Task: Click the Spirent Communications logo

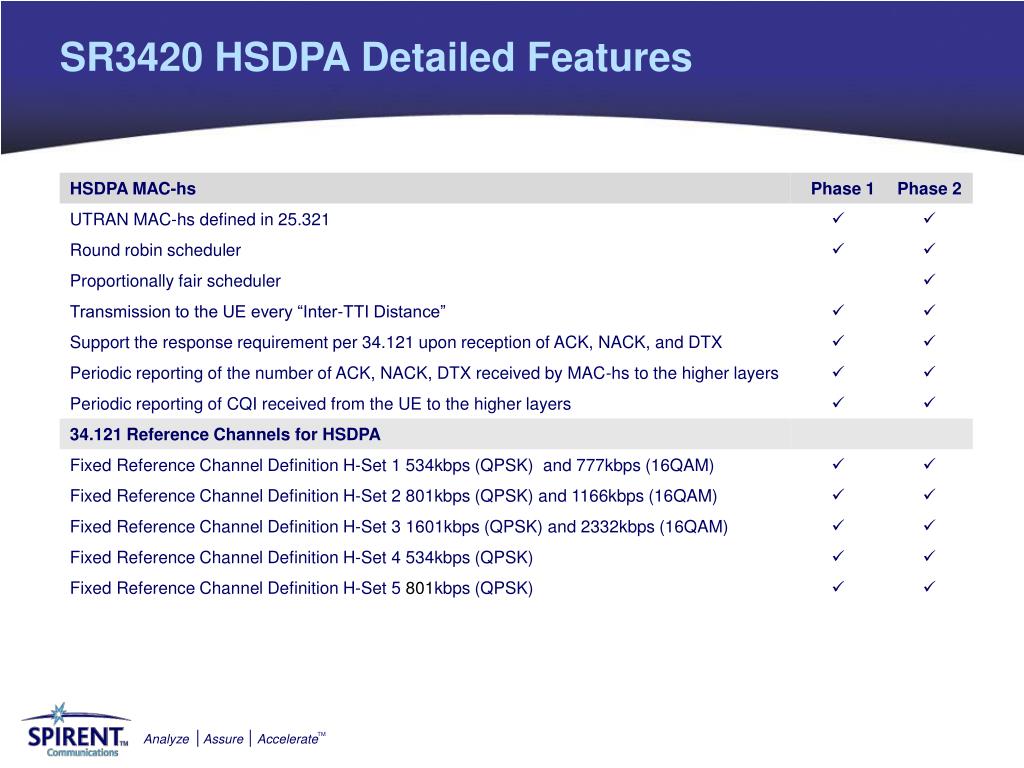Action: 76,731
